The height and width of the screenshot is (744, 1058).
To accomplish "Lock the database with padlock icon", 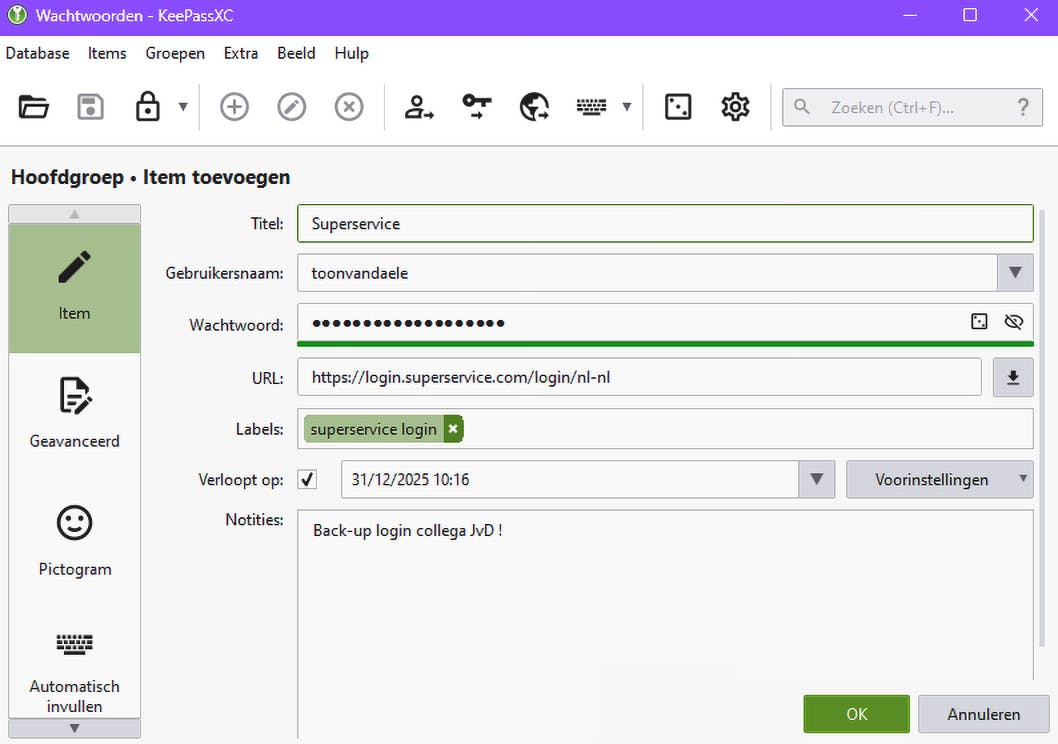I will pos(147,107).
